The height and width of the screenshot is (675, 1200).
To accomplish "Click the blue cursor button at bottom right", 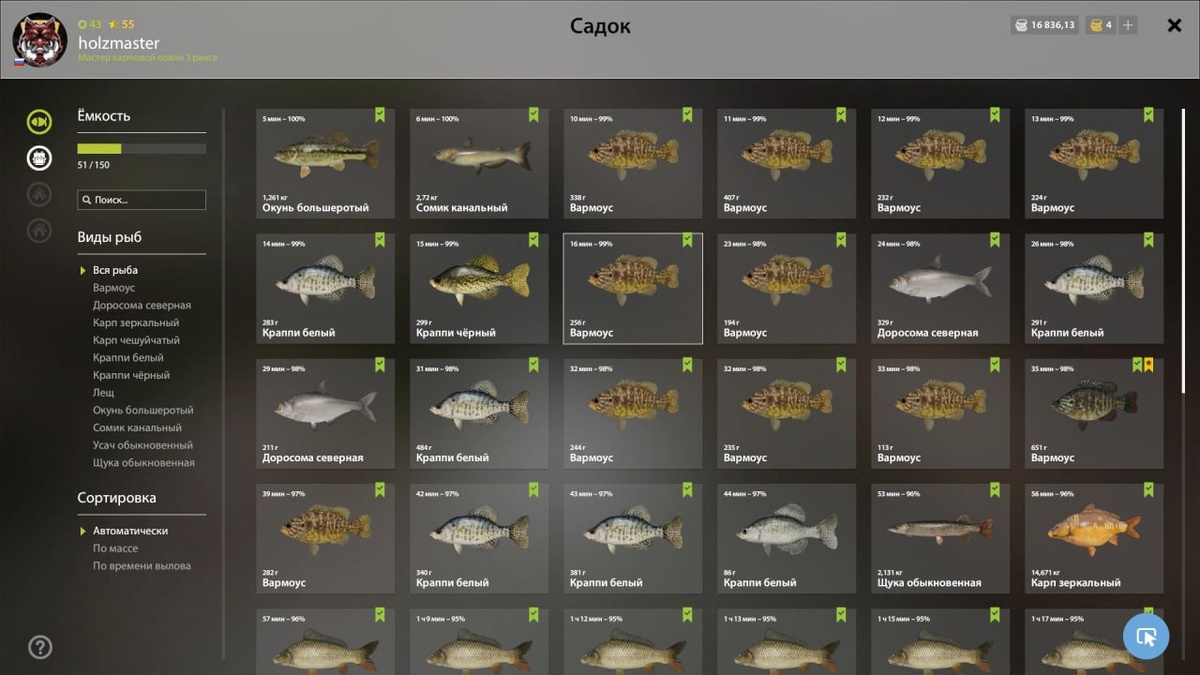I will (x=1146, y=635).
